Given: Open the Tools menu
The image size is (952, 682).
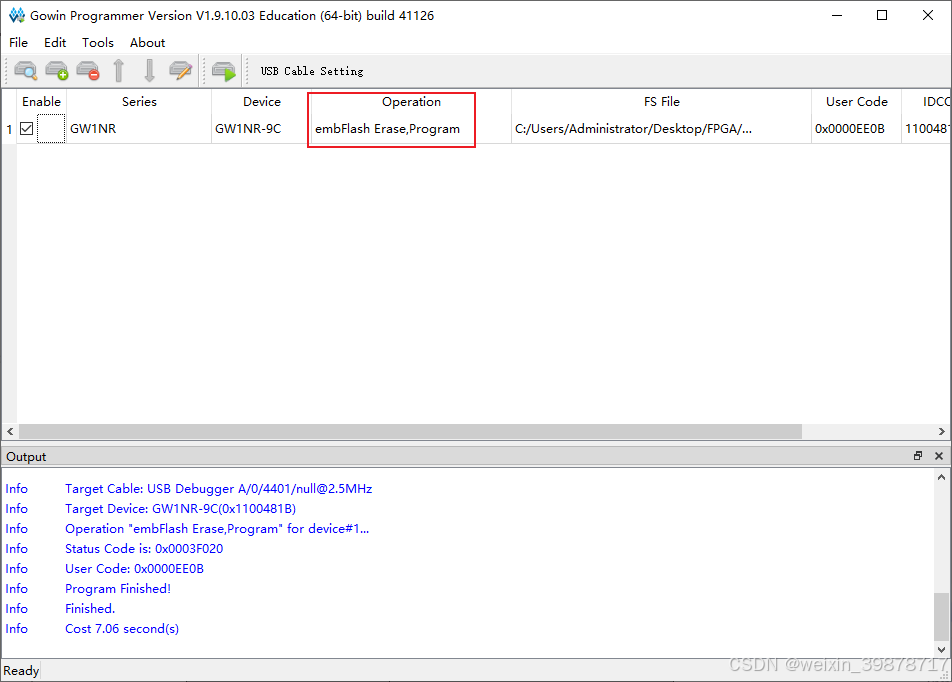Looking at the screenshot, I should tap(98, 43).
